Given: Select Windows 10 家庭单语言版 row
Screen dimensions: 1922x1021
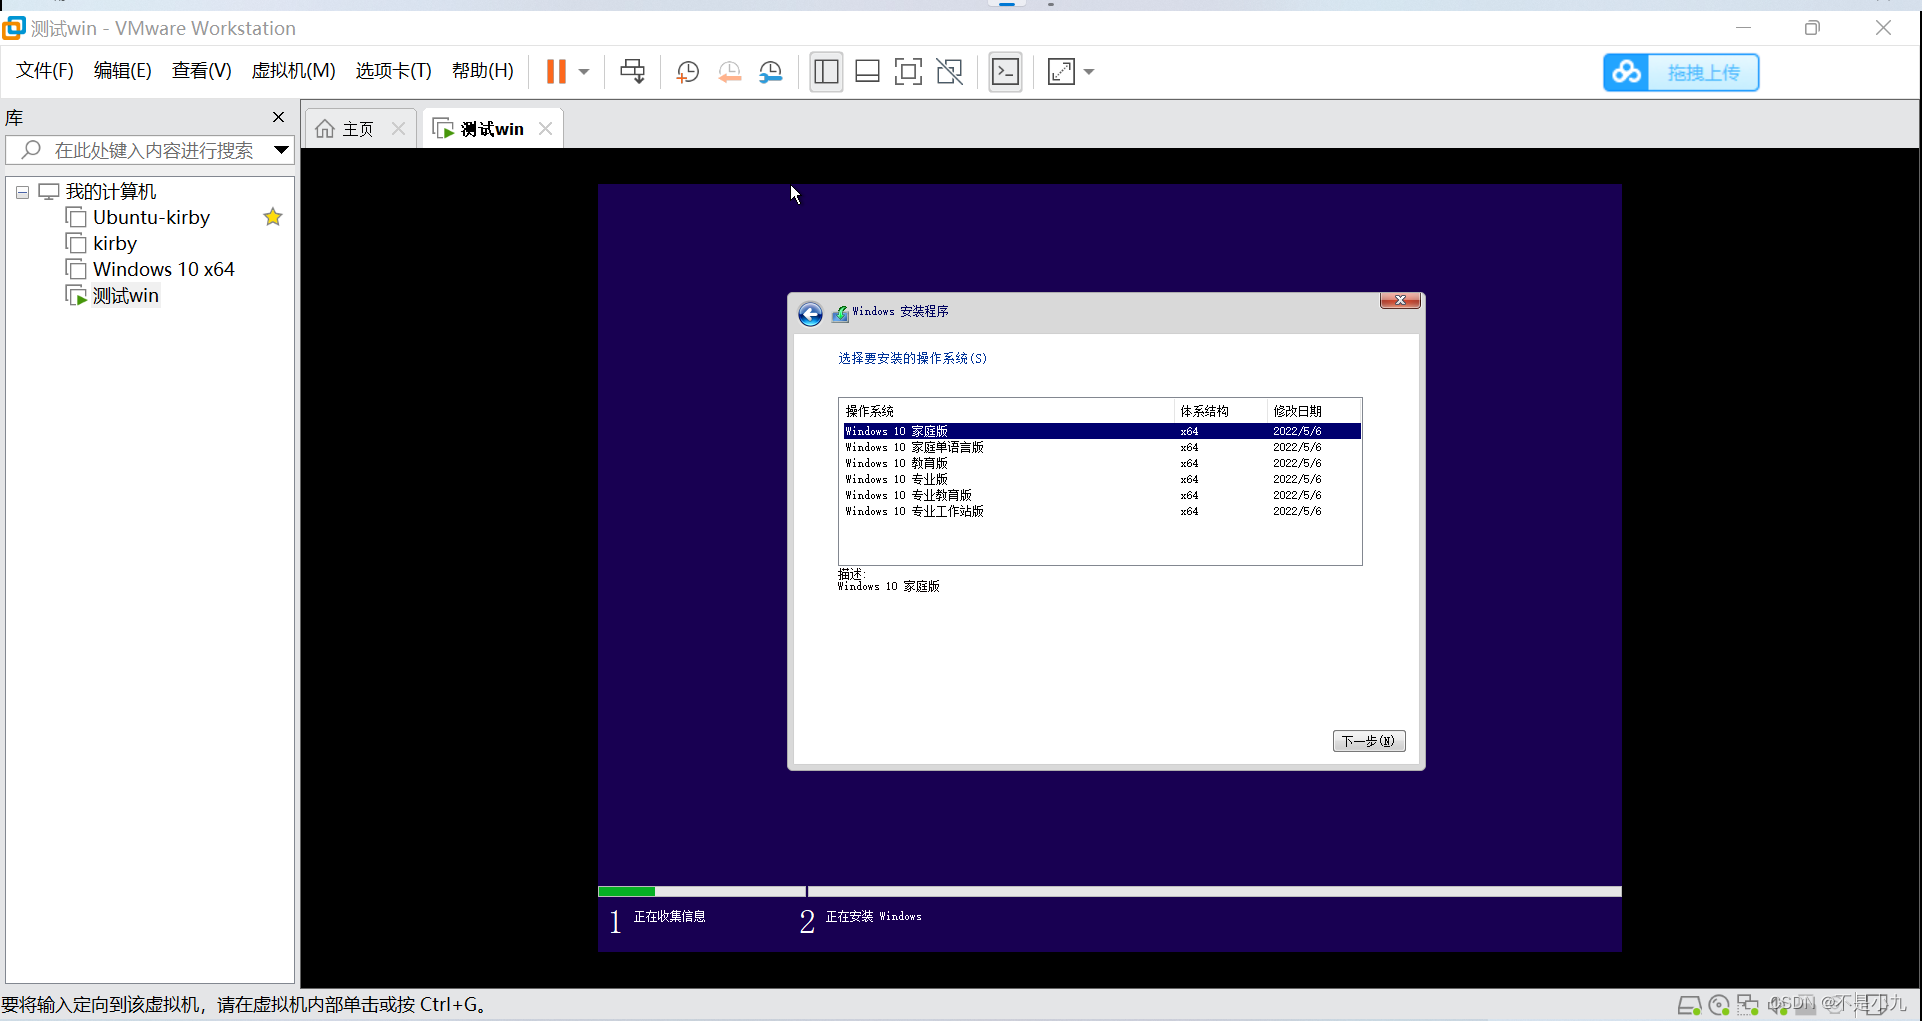Looking at the screenshot, I should [x=1102, y=447].
